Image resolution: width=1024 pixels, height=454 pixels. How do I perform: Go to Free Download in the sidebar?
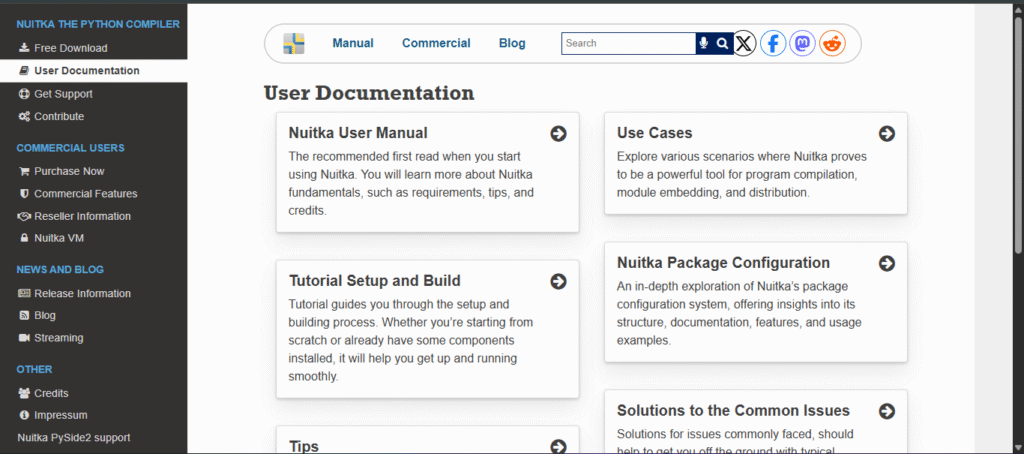[x=71, y=48]
